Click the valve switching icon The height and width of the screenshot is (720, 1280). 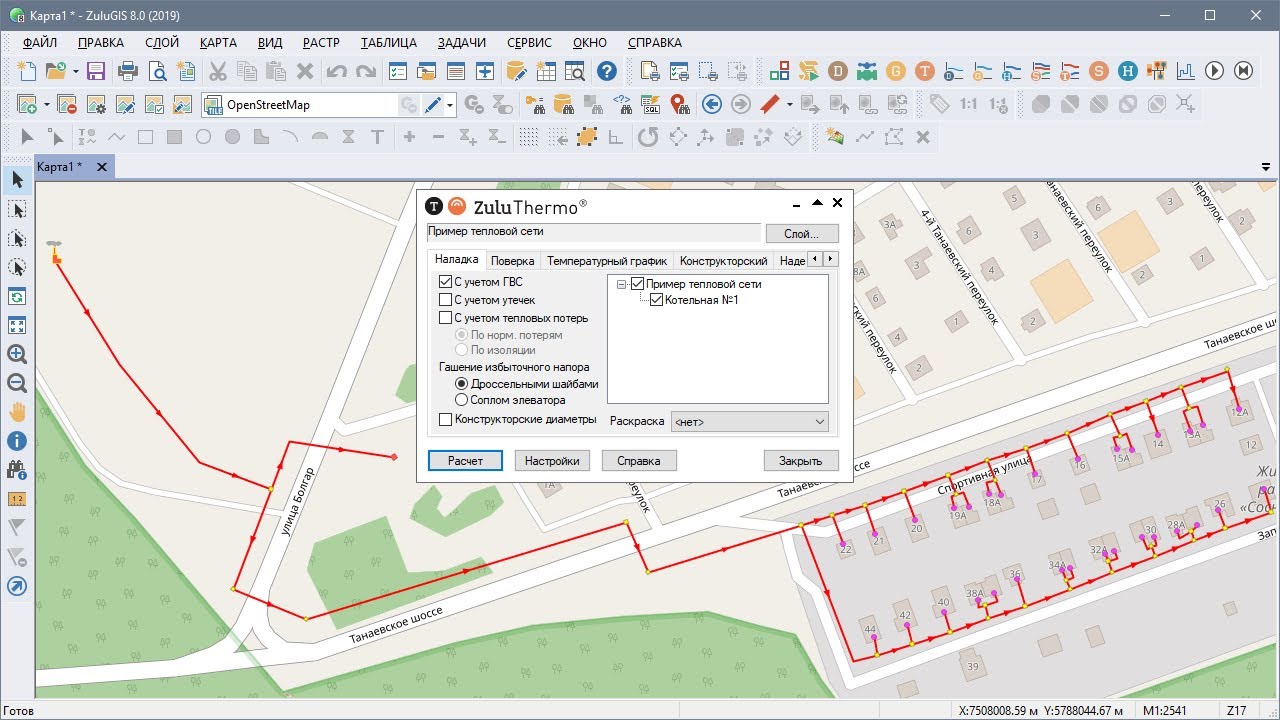tap(867, 71)
